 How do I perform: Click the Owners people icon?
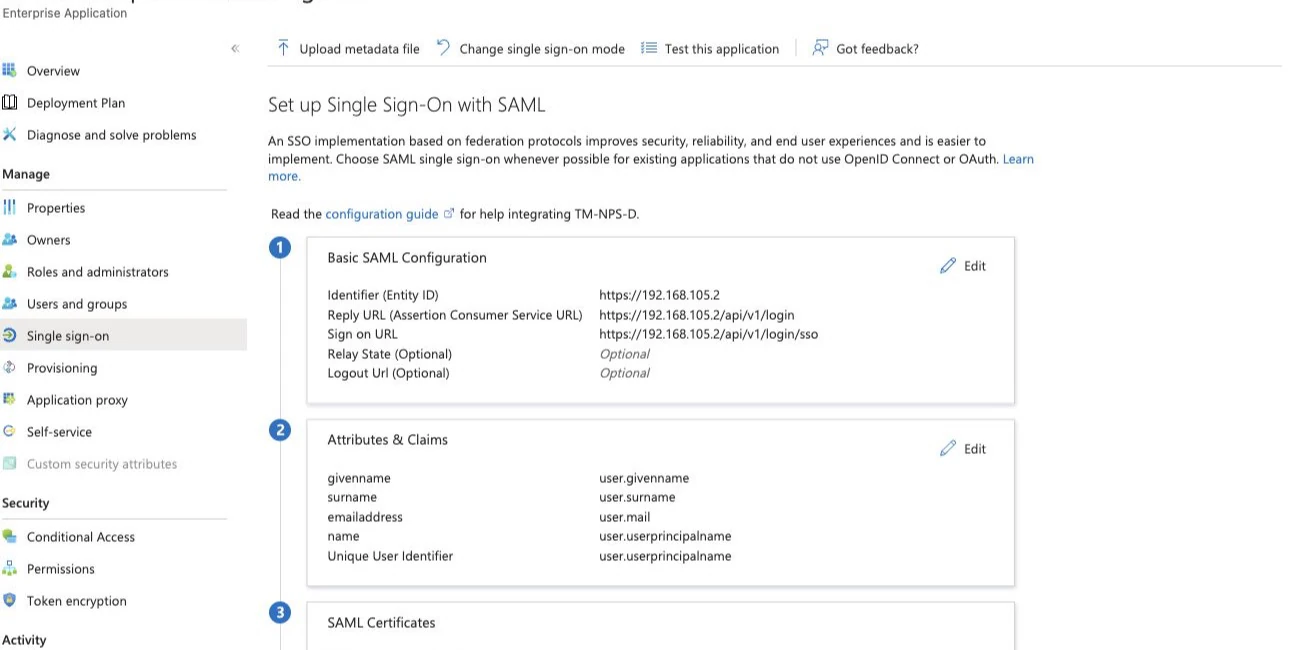point(9,239)
